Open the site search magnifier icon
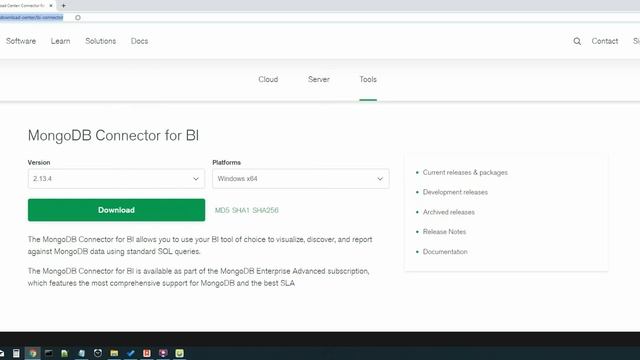 (577, 41)
